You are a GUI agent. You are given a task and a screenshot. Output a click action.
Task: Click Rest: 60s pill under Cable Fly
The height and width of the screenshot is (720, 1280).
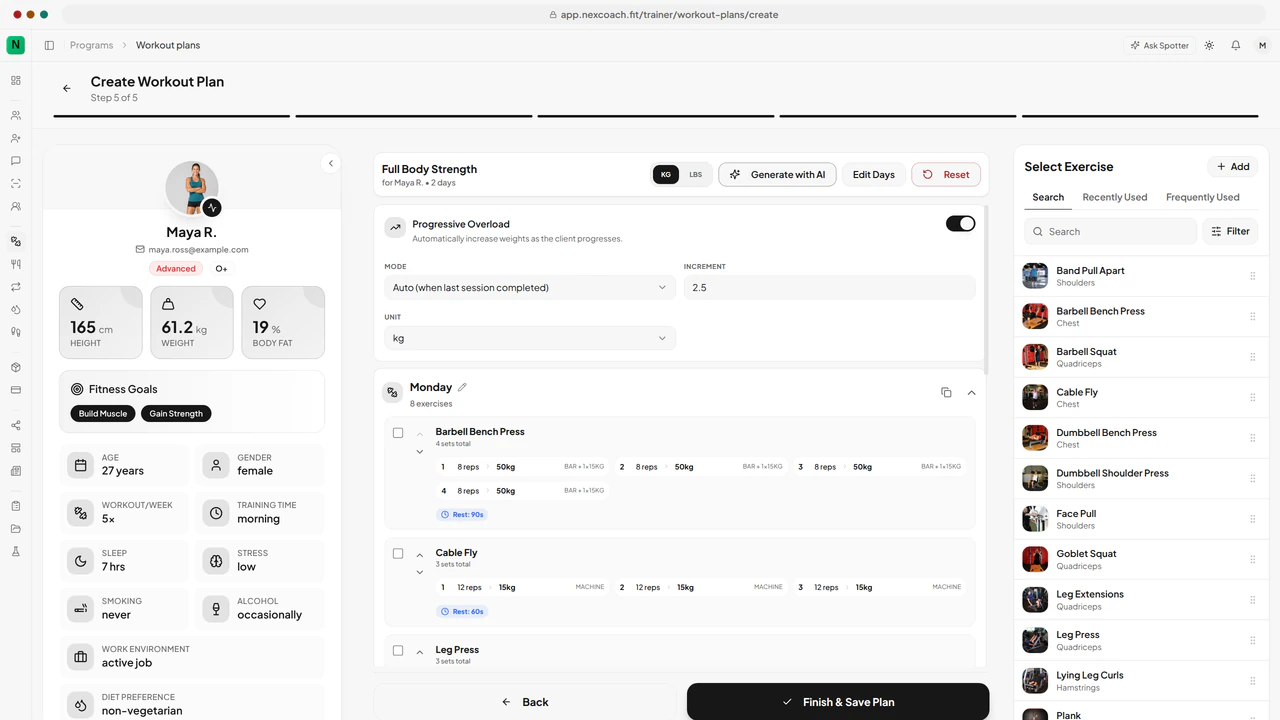[x=462, y=611]
